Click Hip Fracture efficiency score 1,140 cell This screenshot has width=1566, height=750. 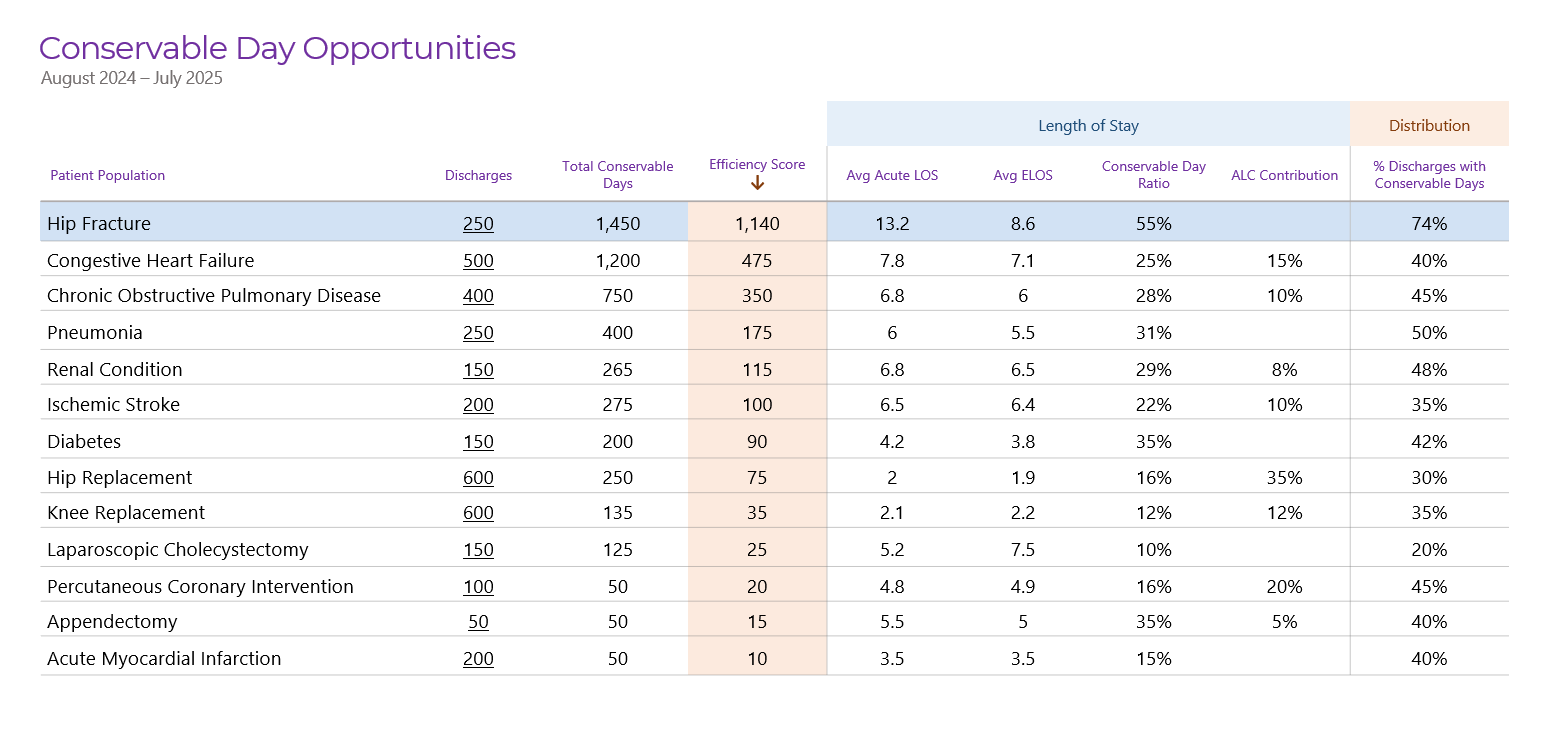[757, 222]
